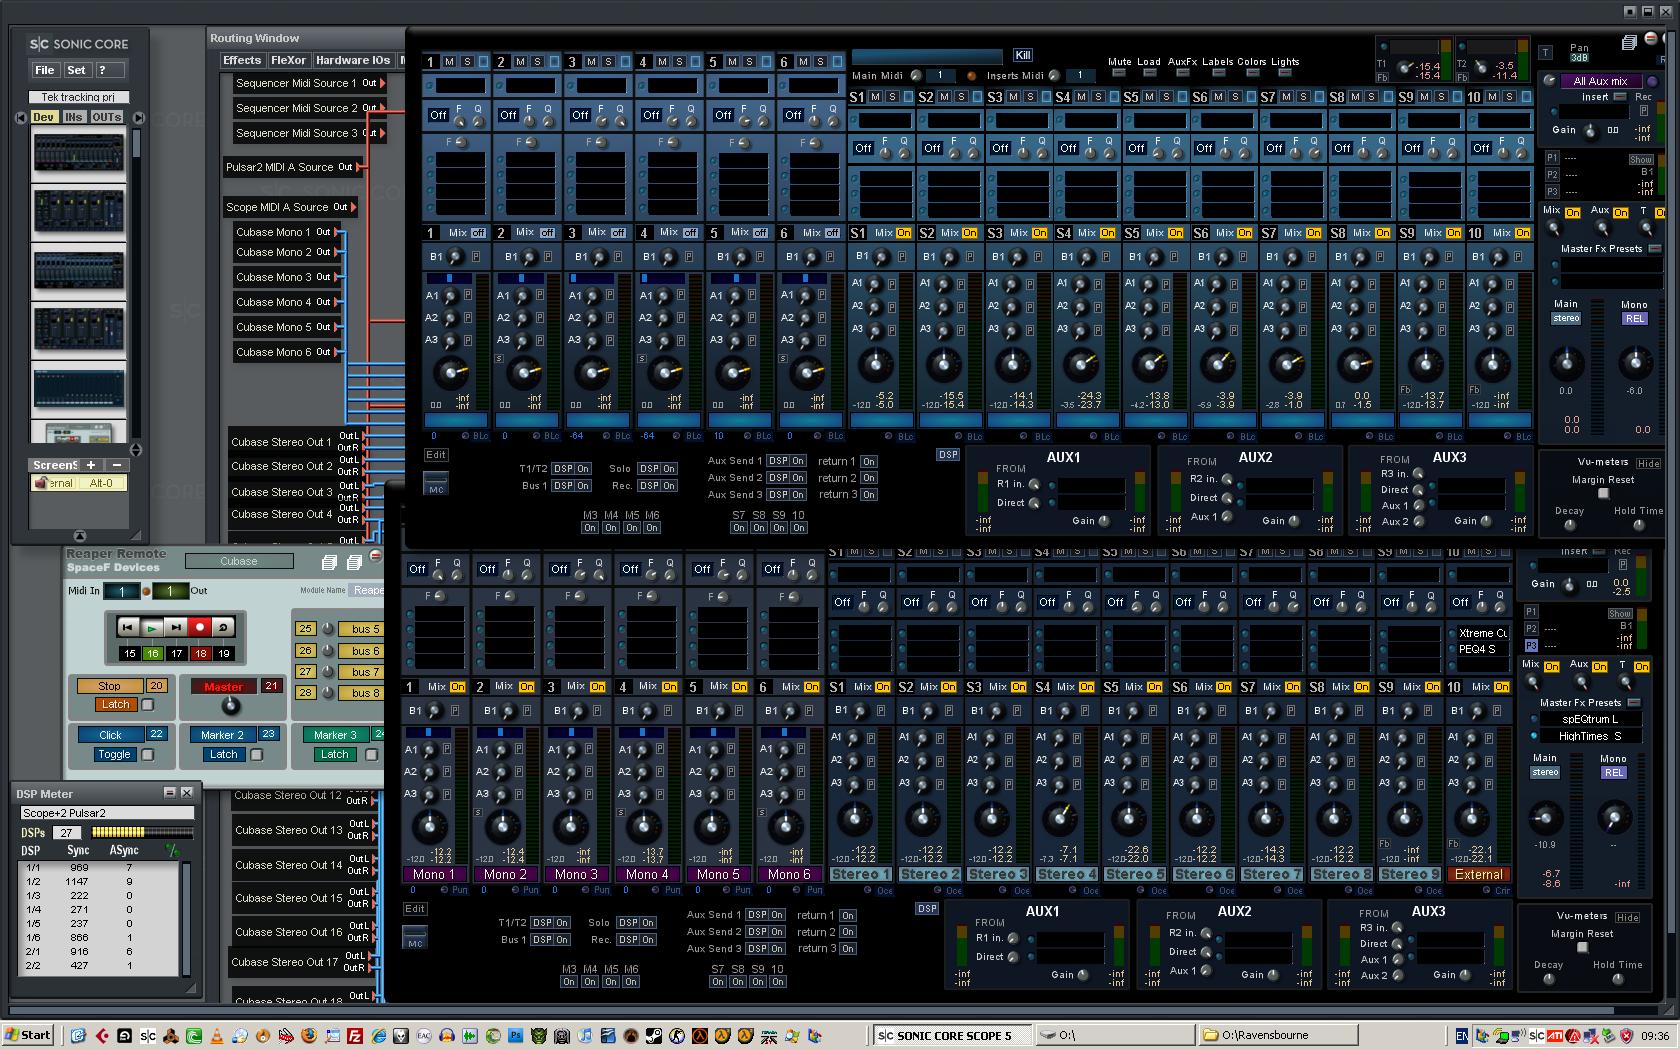This screenshot has width=1680, height=1050.
Task: Toggle Mix On button of channel S1
Action: point(904,233)
